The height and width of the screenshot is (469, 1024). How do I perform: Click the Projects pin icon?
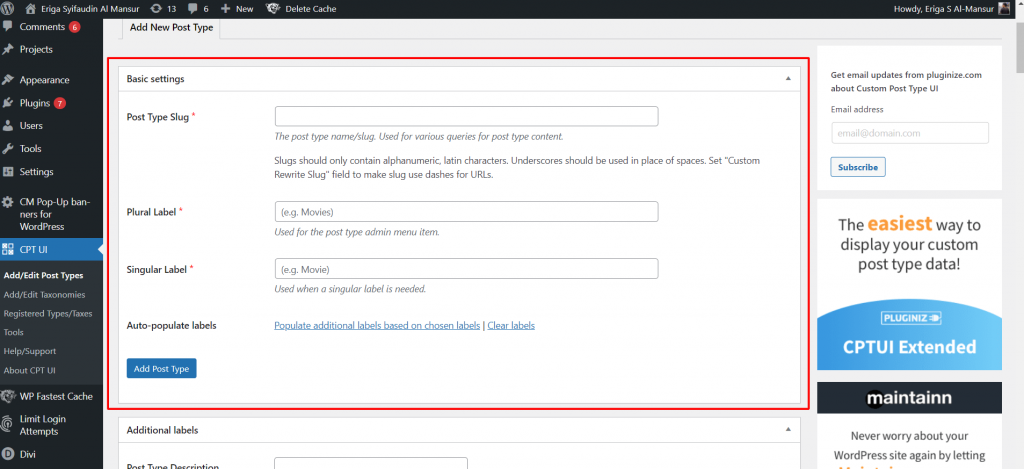click(x=8, y=49)
